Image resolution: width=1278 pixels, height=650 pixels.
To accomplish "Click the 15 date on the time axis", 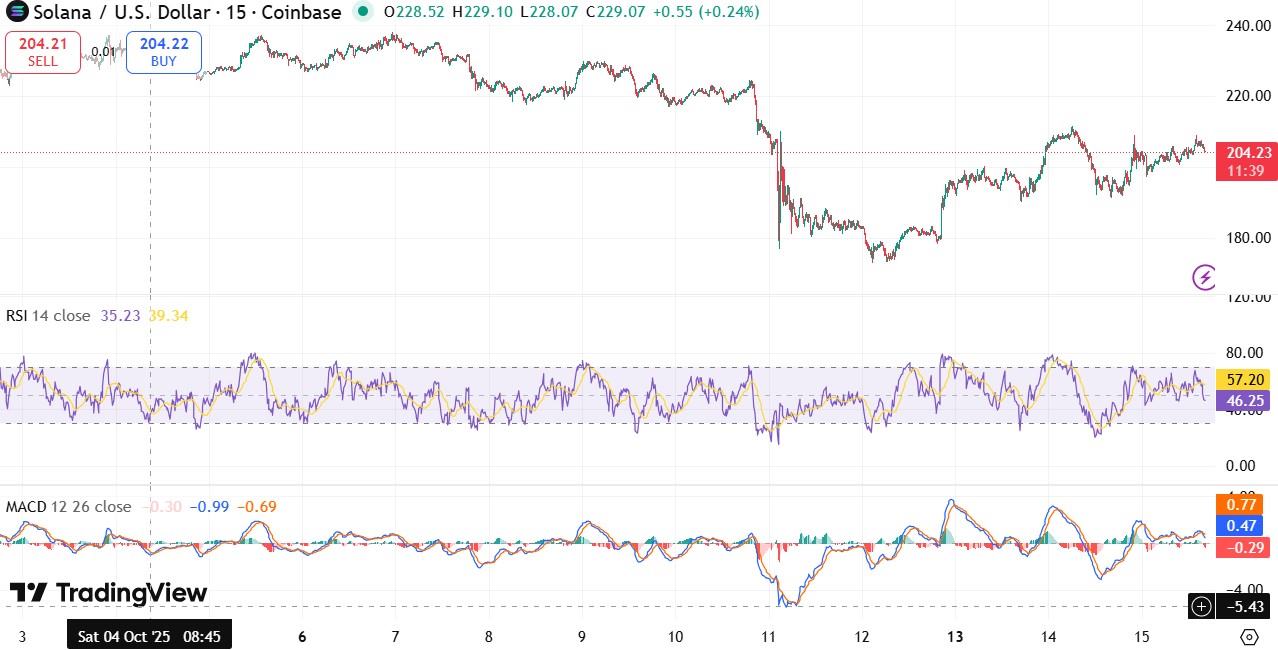I will (x=1142, y=637).
